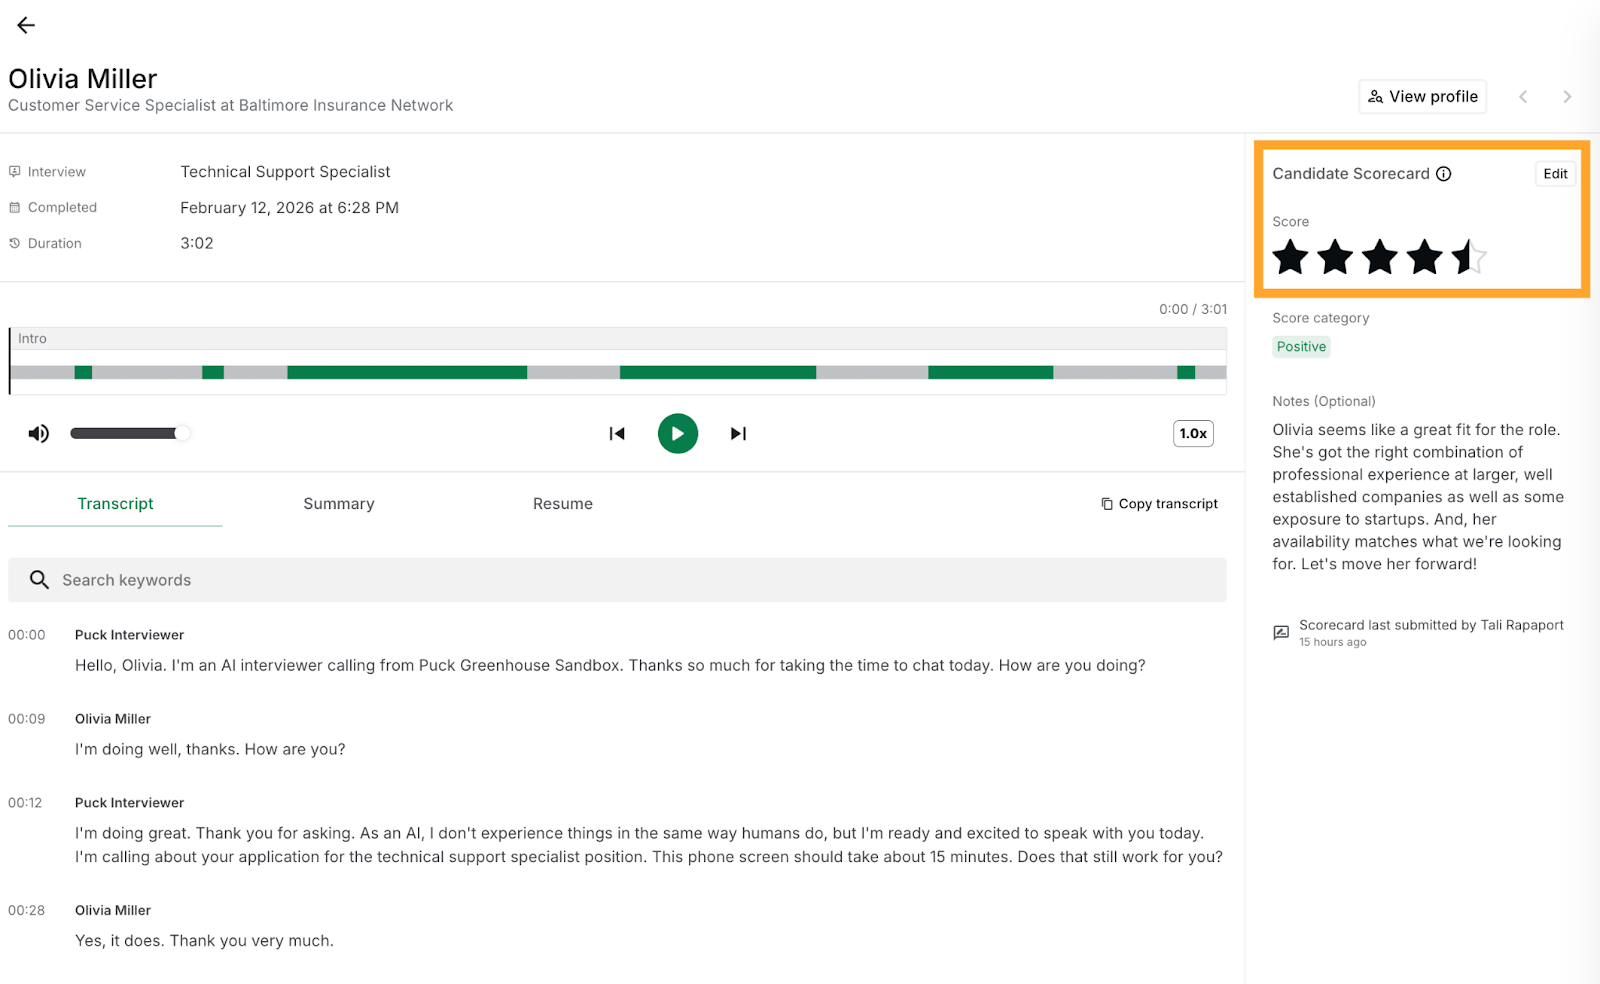Open the playback speed 1.0x selector

(x=1193, y=433)
